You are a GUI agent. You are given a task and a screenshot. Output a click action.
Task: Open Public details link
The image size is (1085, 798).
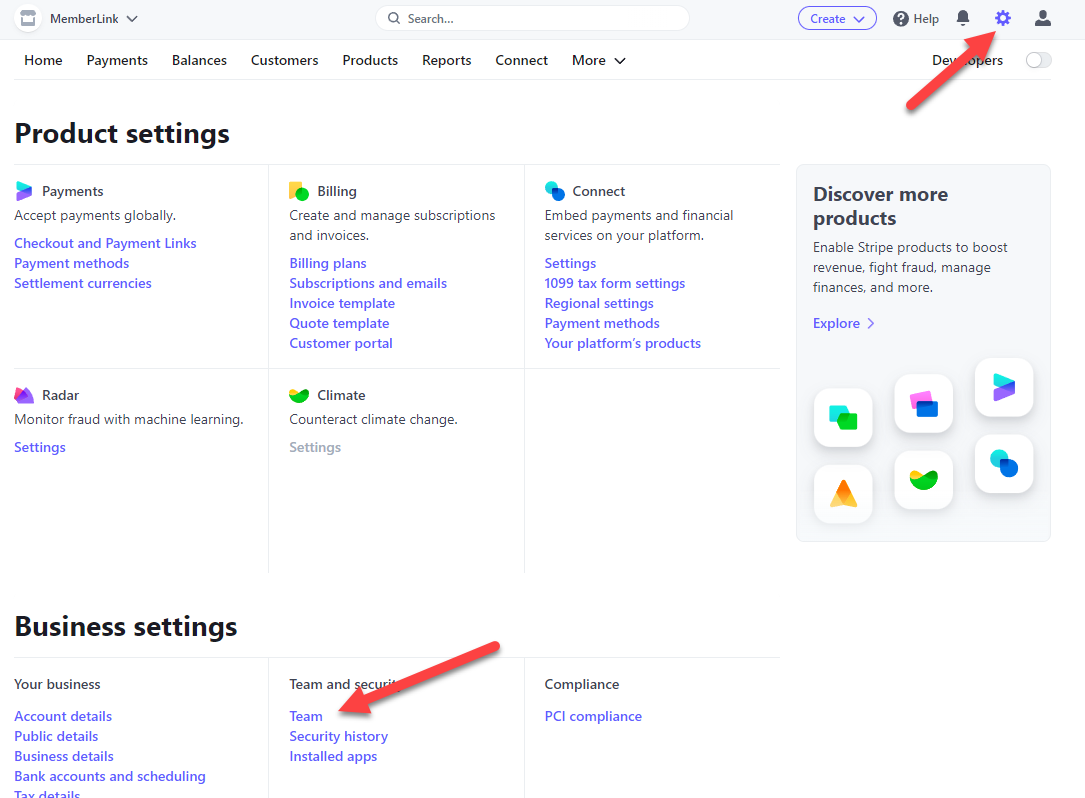pos(56,736)
